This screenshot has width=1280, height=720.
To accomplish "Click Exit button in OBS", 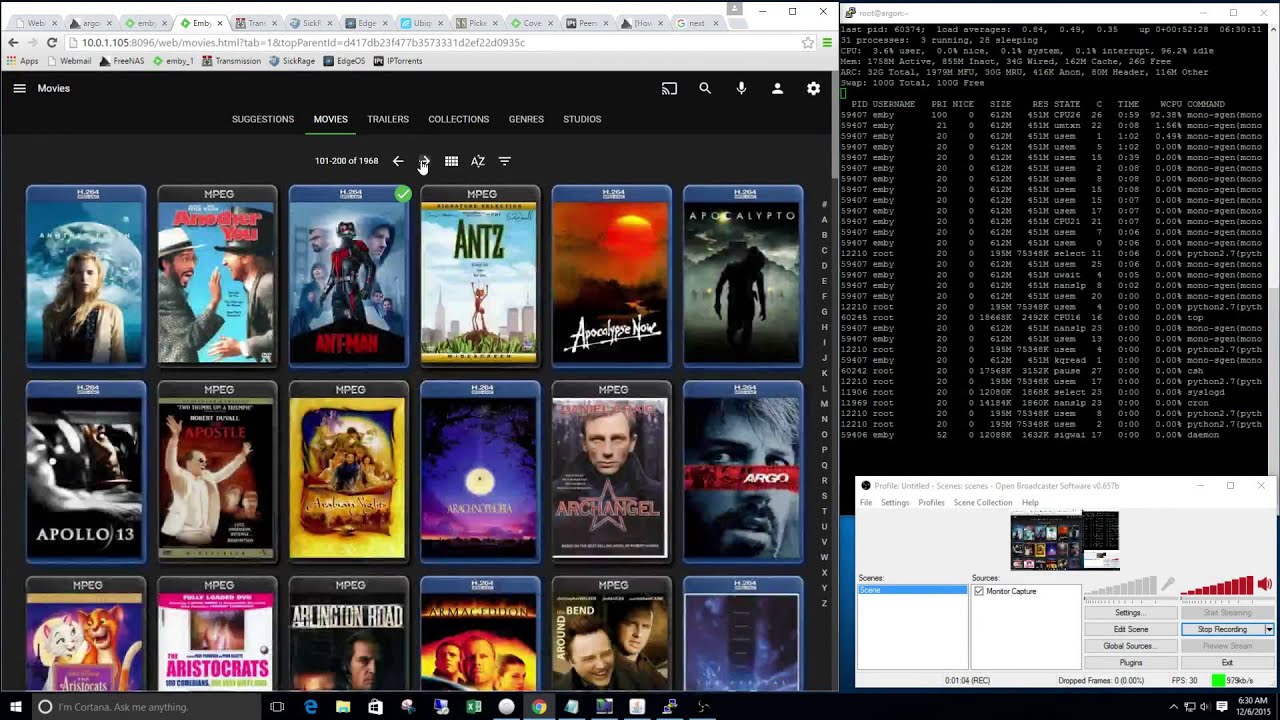I will (x=1227, y=662).
